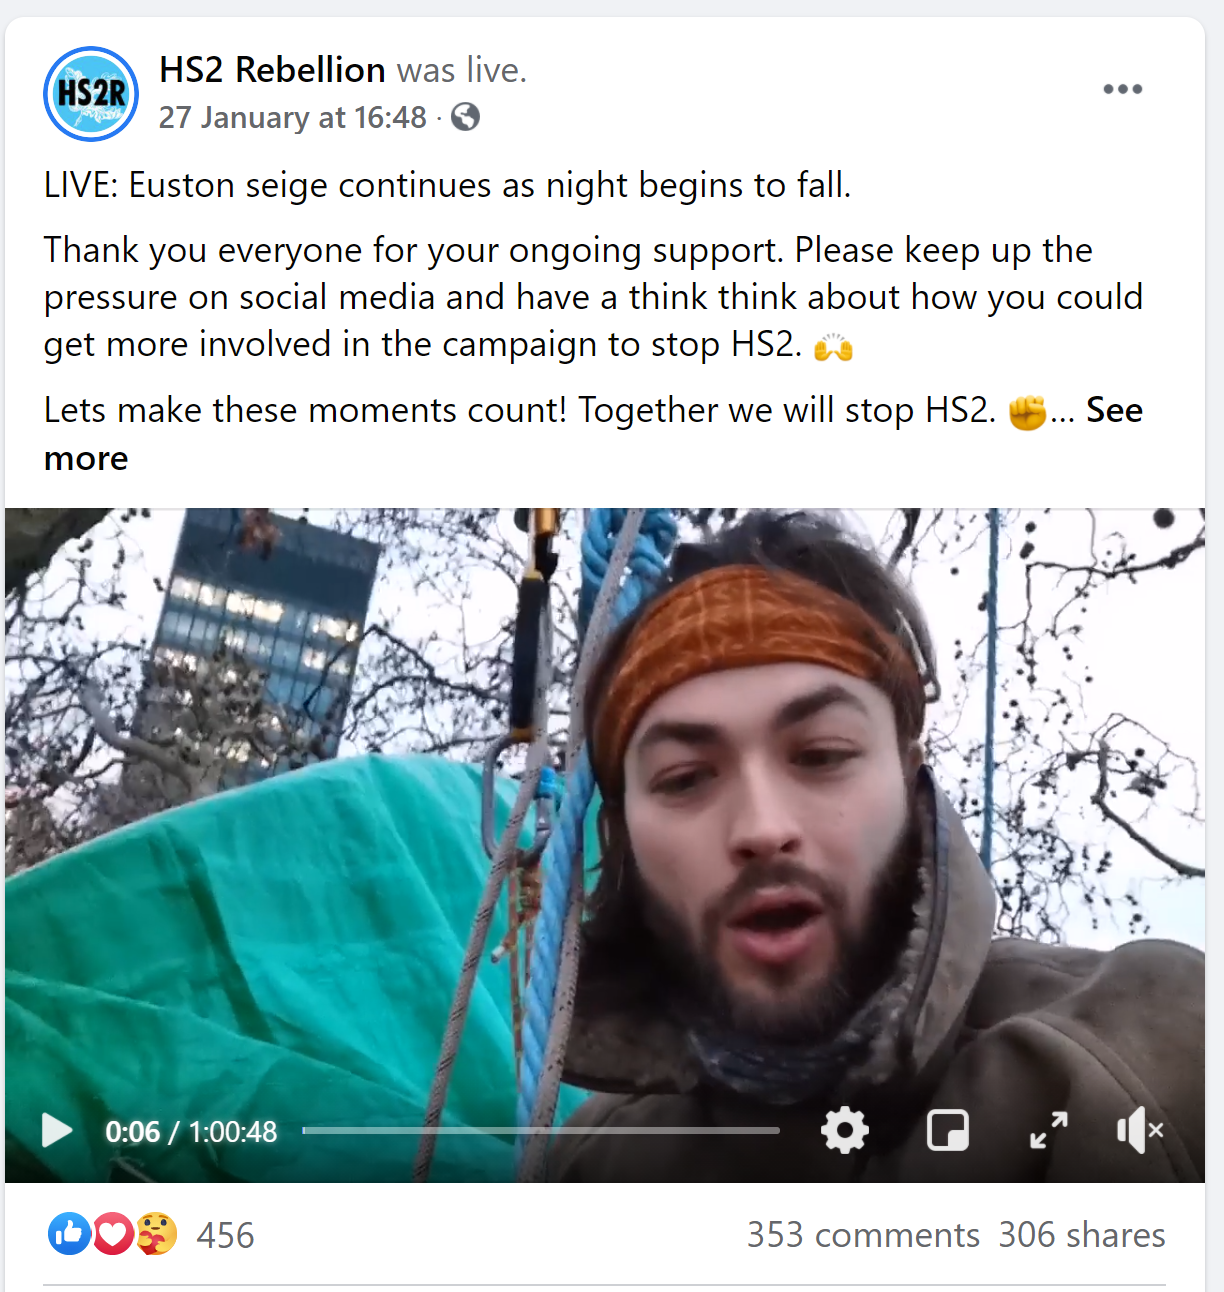
Task: Enable picture-in-picture mode
Action: 948,1131
